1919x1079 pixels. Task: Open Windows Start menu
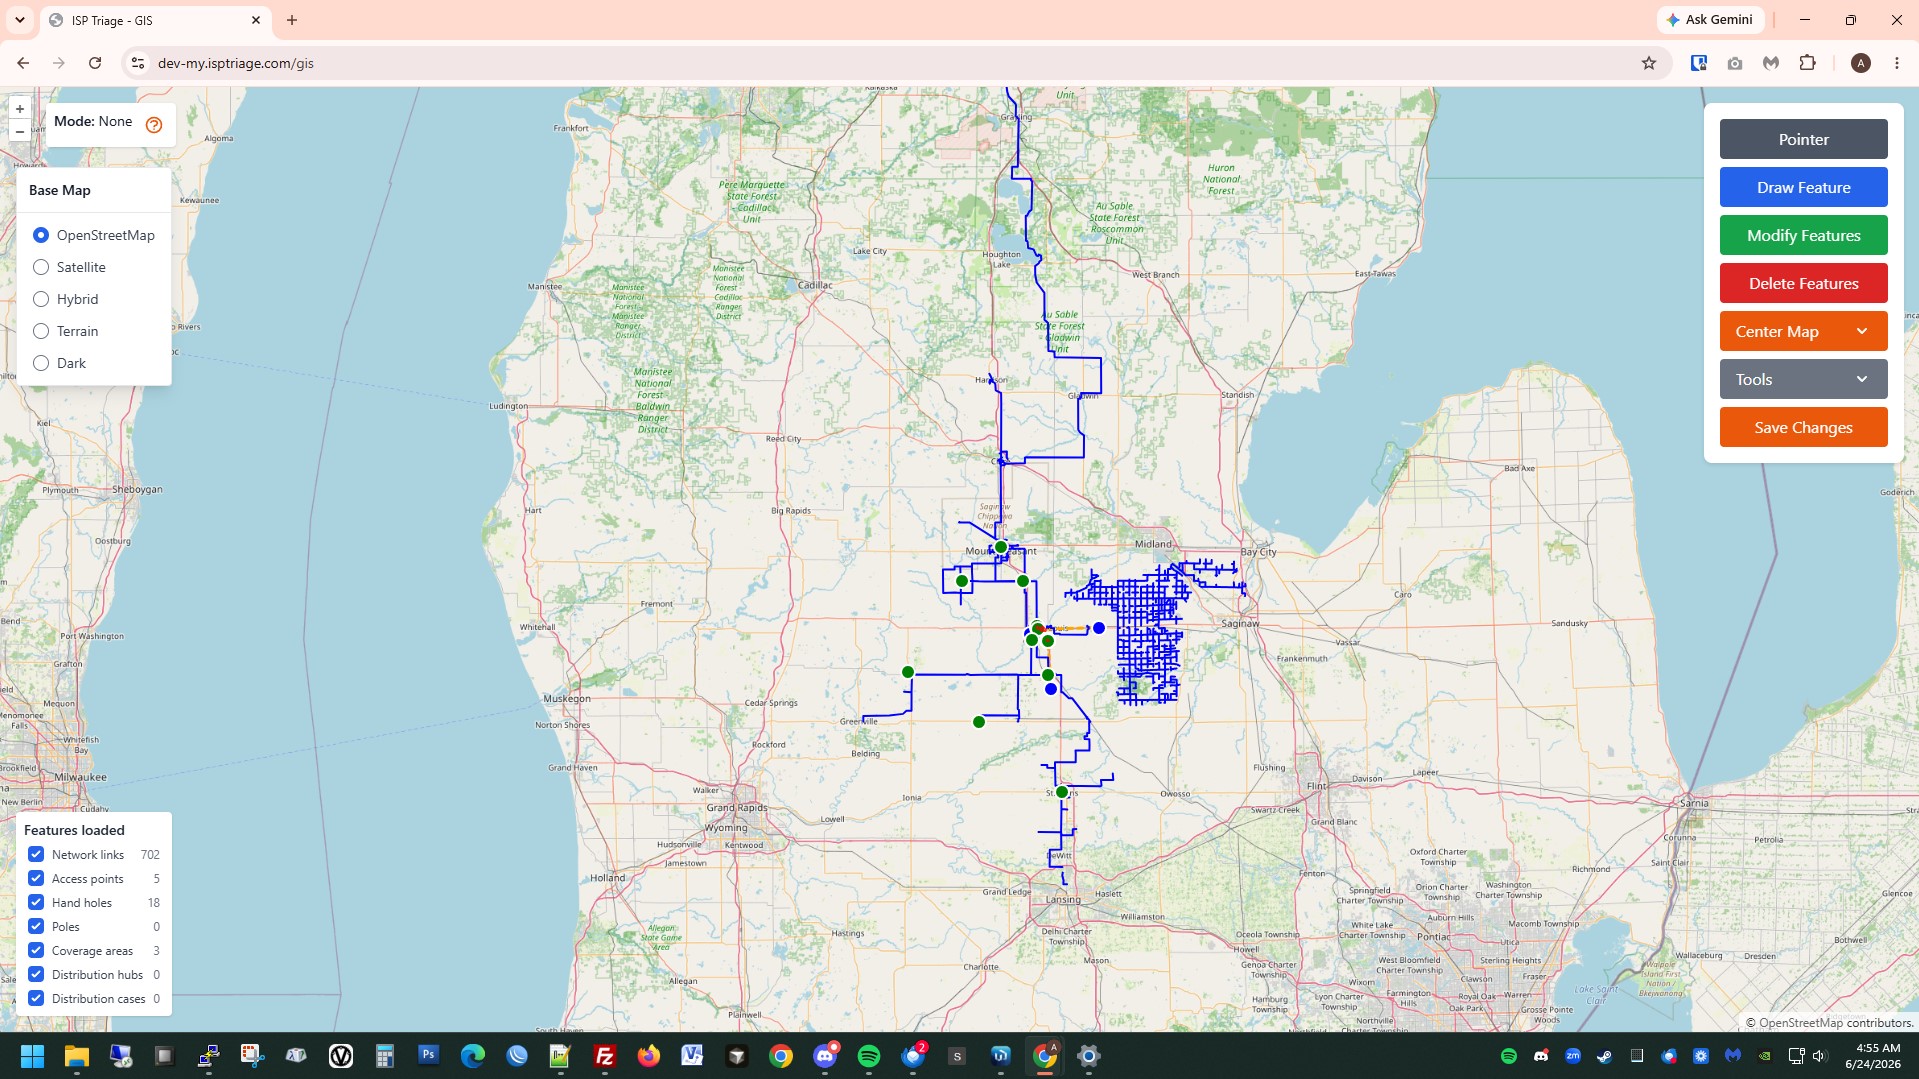coord(32,1056)
